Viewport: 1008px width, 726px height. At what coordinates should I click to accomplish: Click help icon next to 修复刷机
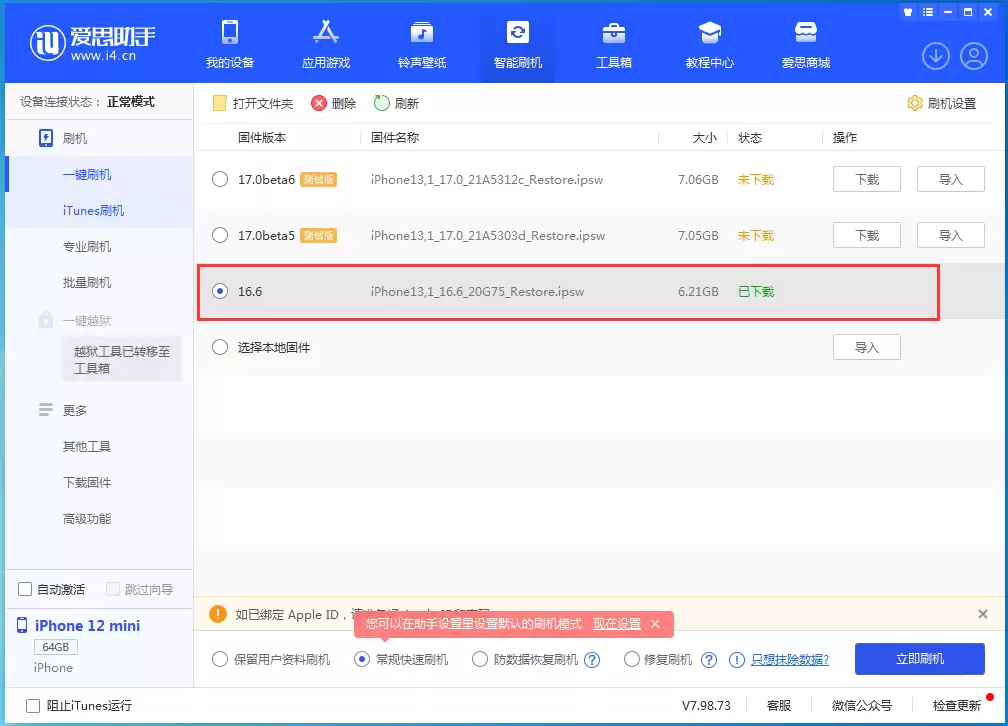tap(708, 660)
